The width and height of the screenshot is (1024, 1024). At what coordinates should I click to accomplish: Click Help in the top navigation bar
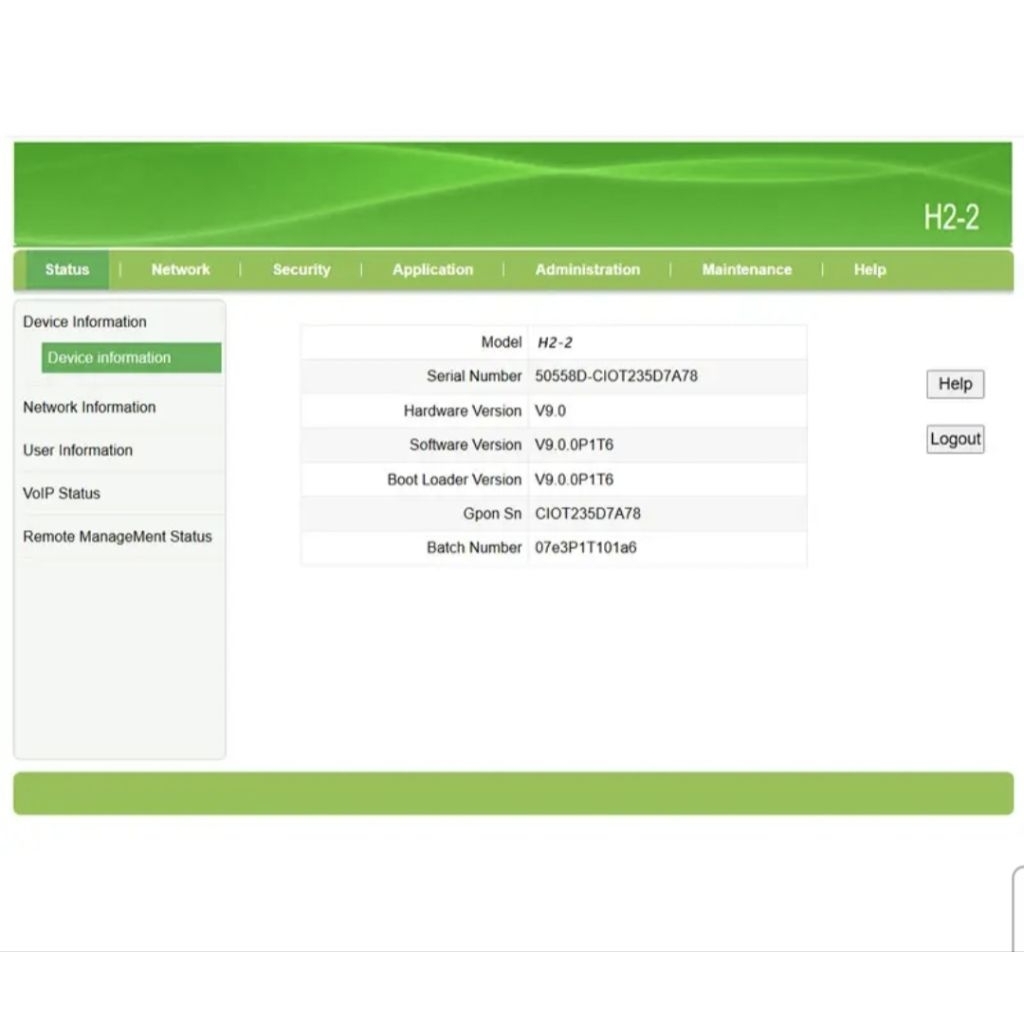(x=869, y=270)
